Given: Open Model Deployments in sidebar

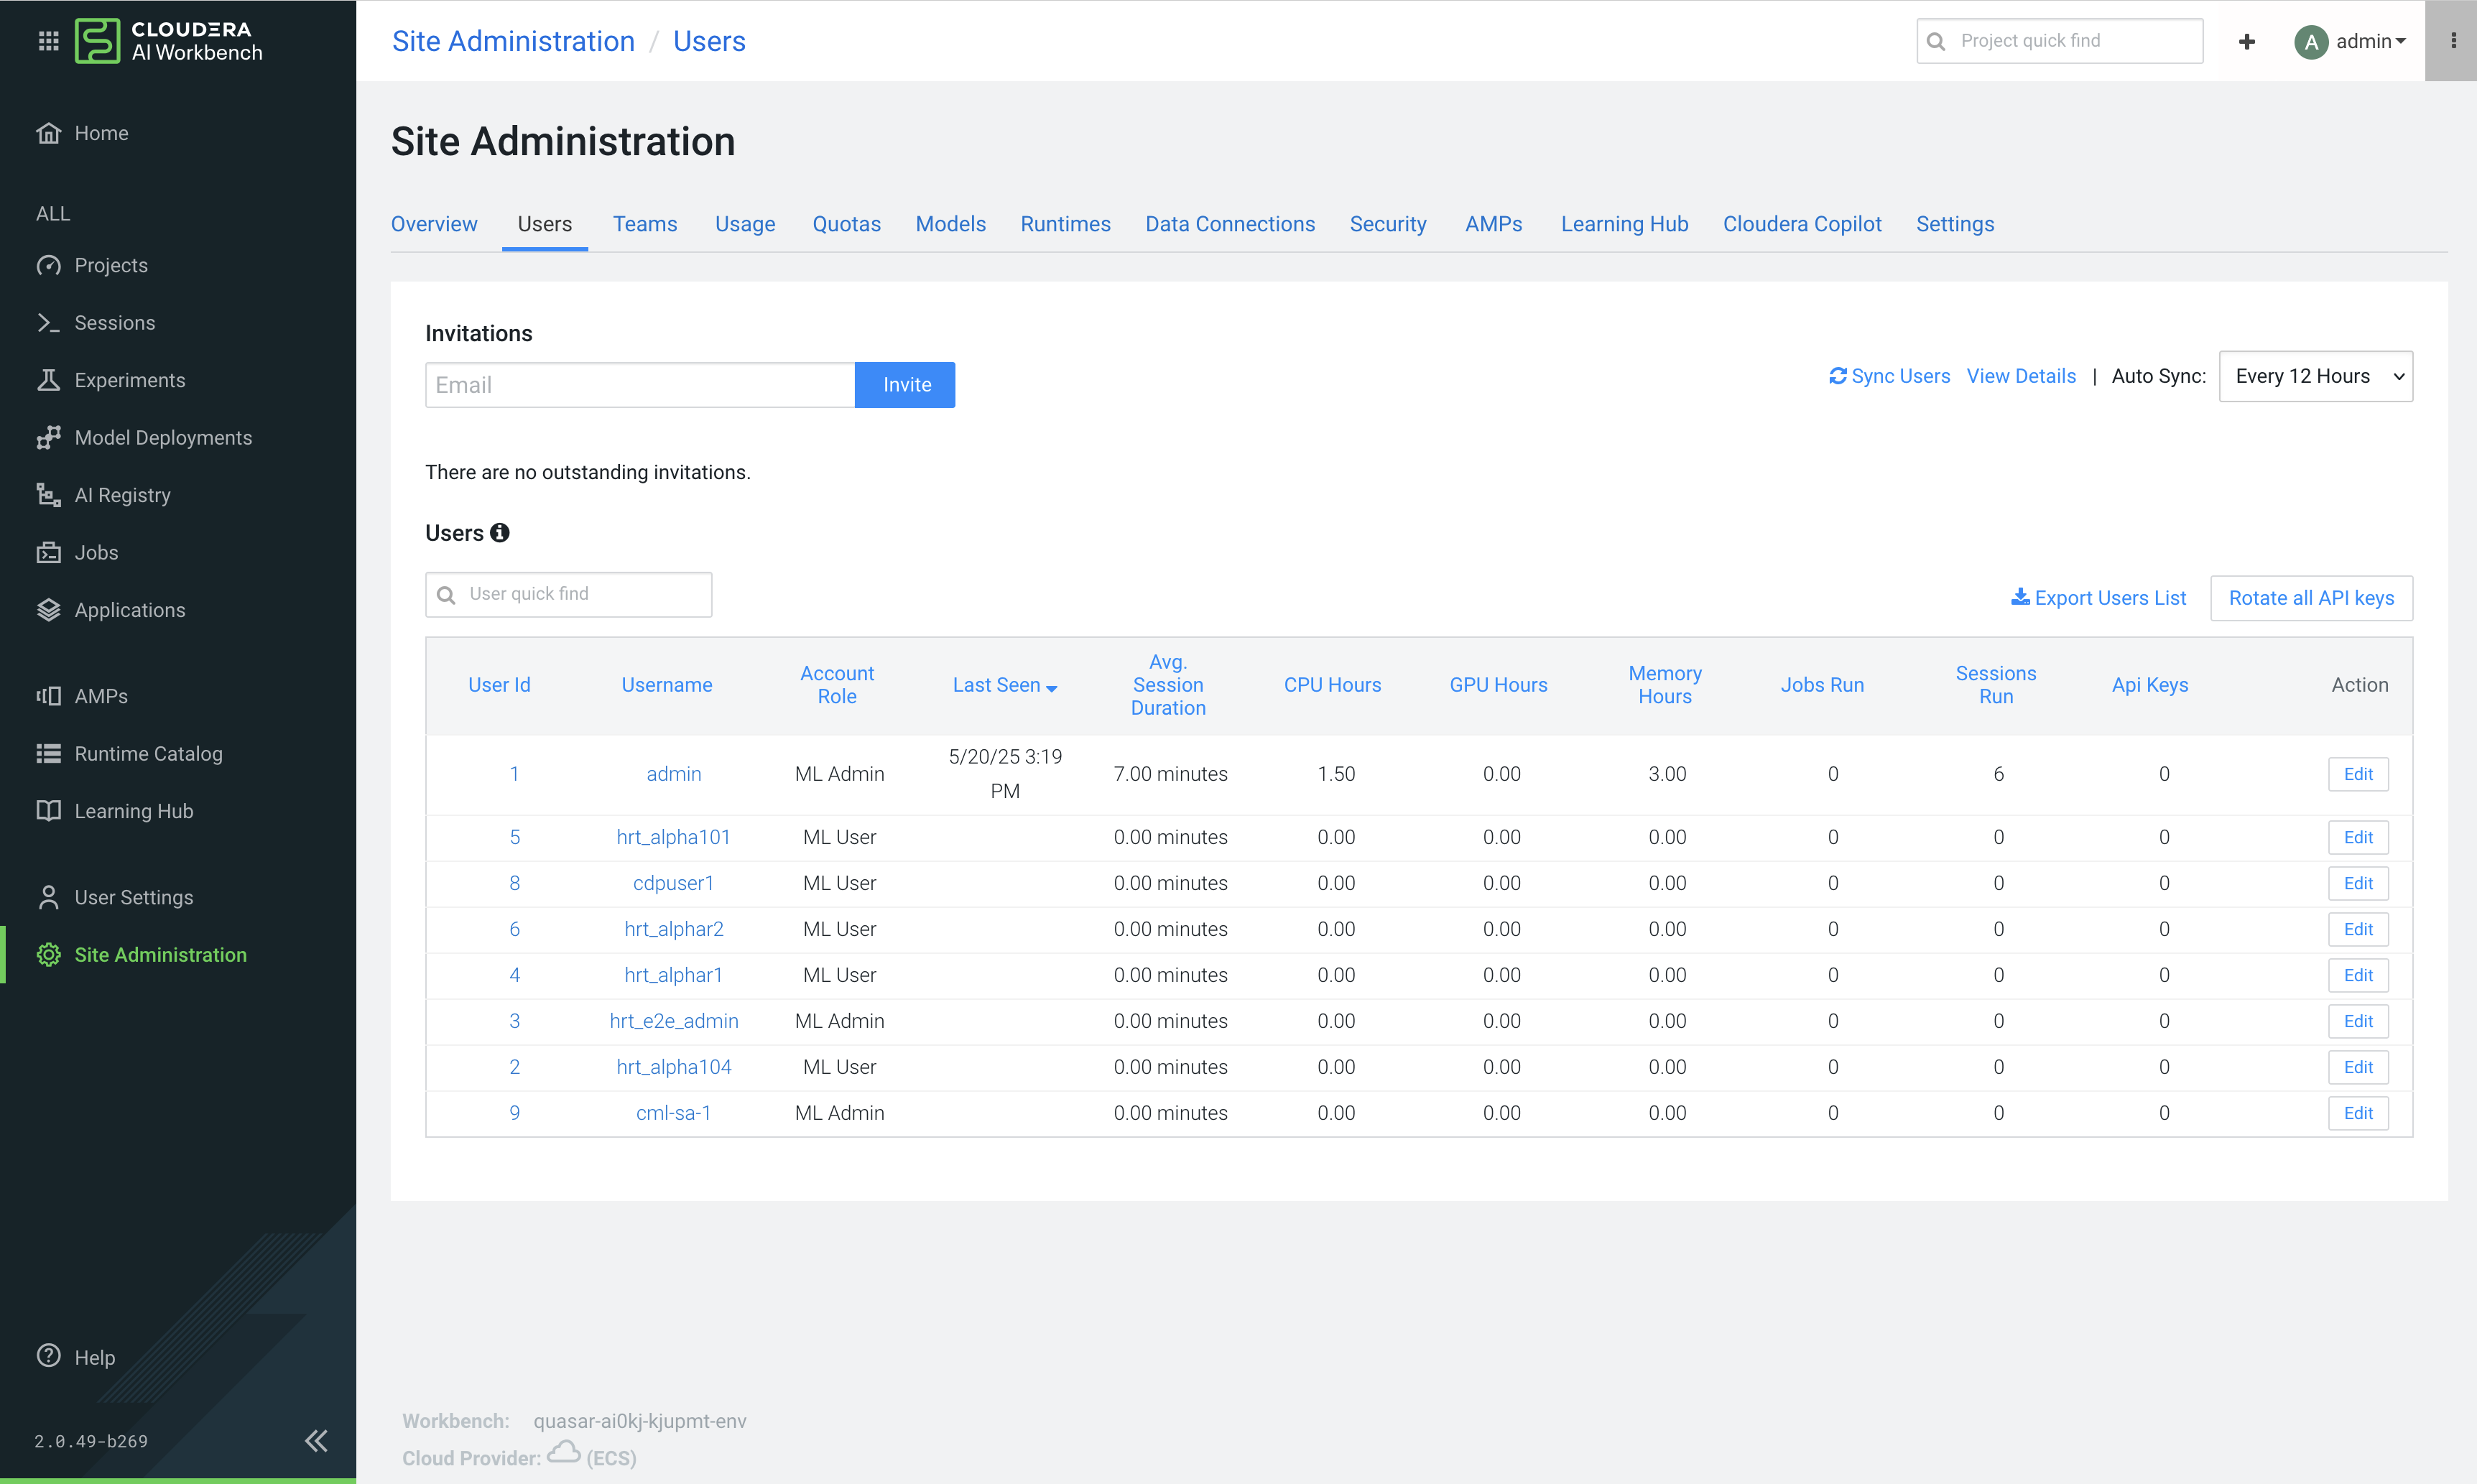Looking at the screenshot, I should 163,438.
